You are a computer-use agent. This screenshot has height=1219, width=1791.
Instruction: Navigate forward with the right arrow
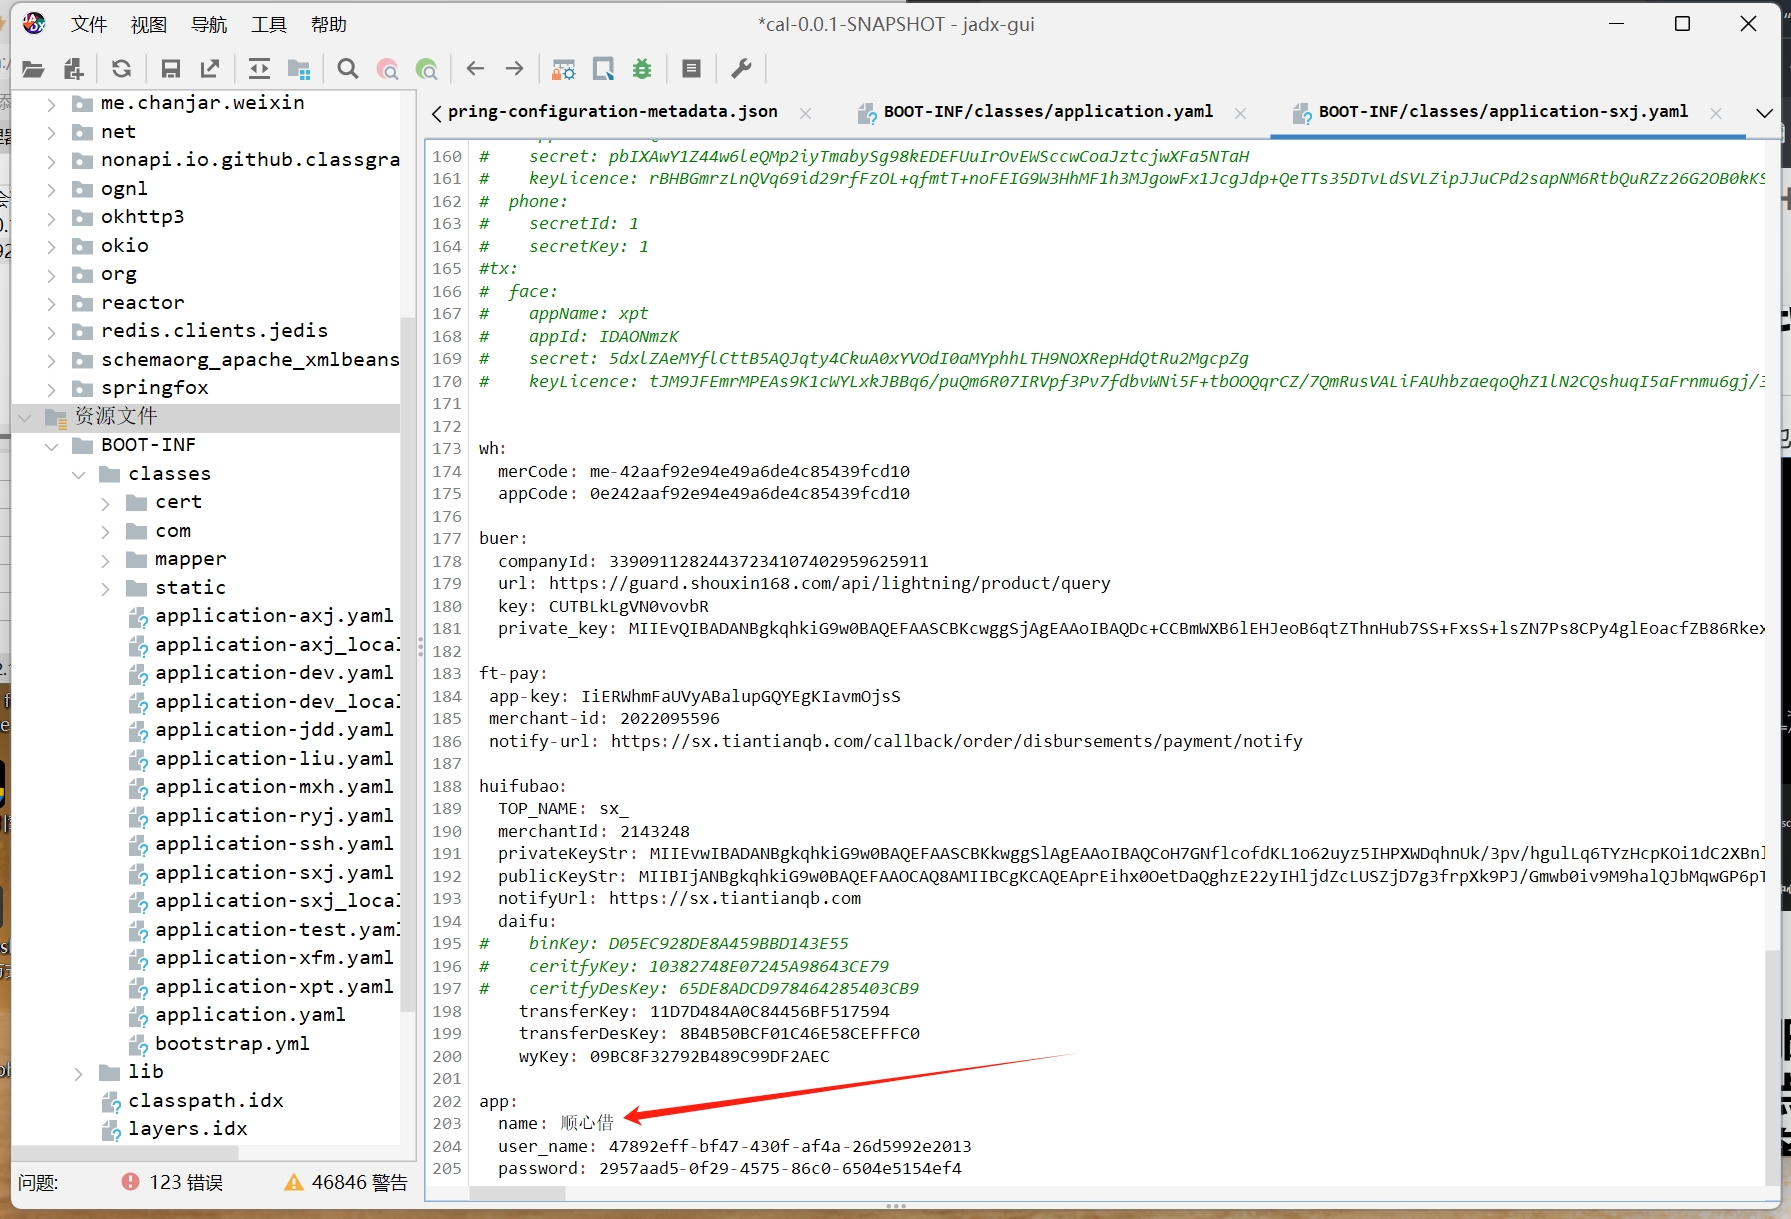(515, 69)
